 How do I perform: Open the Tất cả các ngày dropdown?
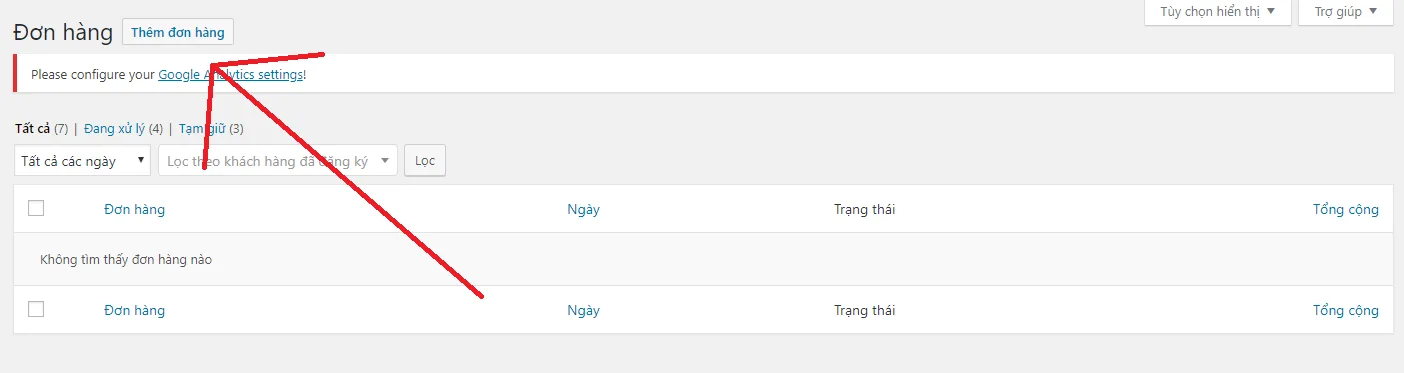[83, 160]
